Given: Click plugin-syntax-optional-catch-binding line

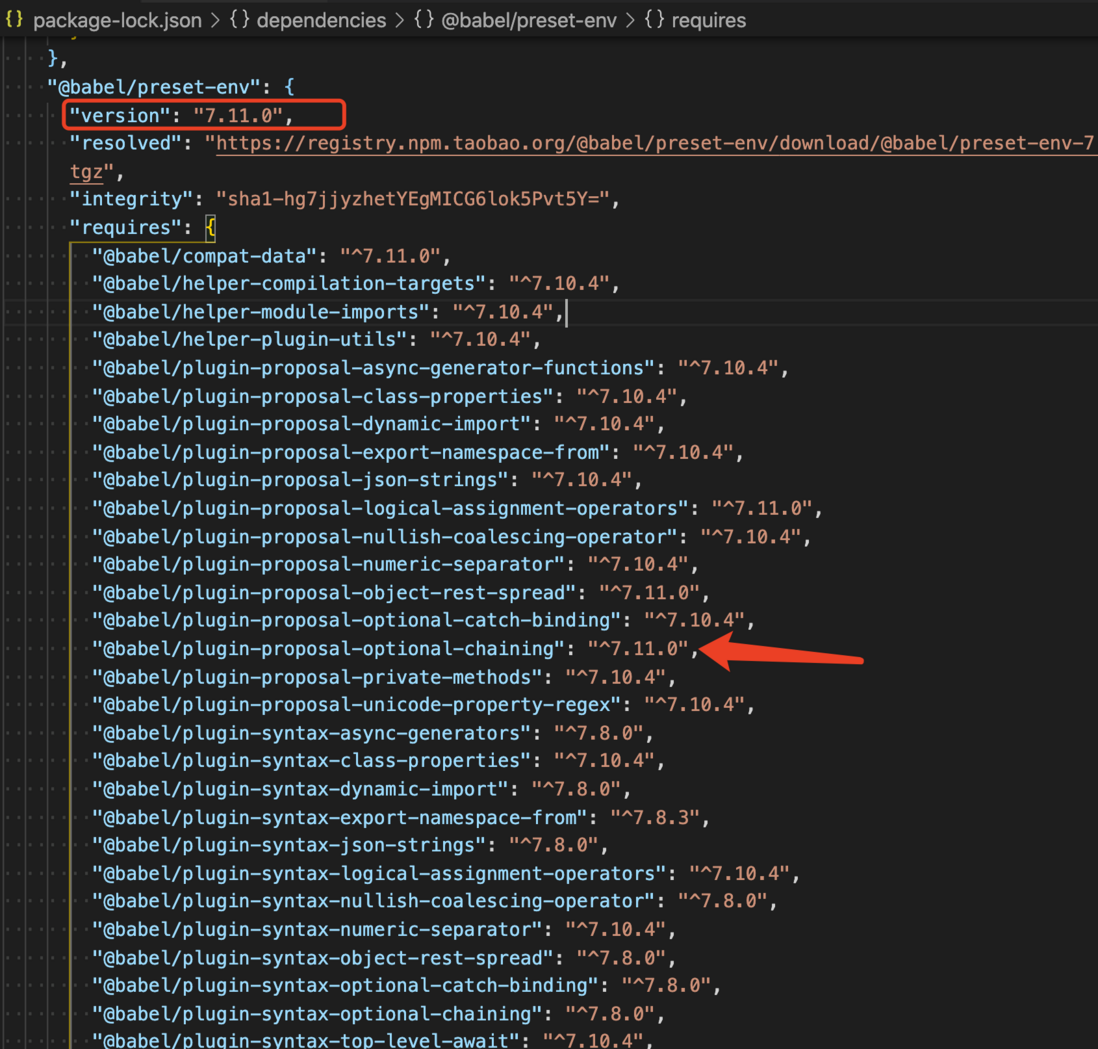Looking at the screenshot, I should click(406, 986).
